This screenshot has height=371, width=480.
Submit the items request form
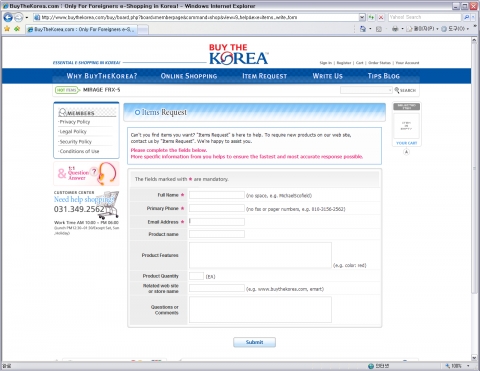coord(254,342)
